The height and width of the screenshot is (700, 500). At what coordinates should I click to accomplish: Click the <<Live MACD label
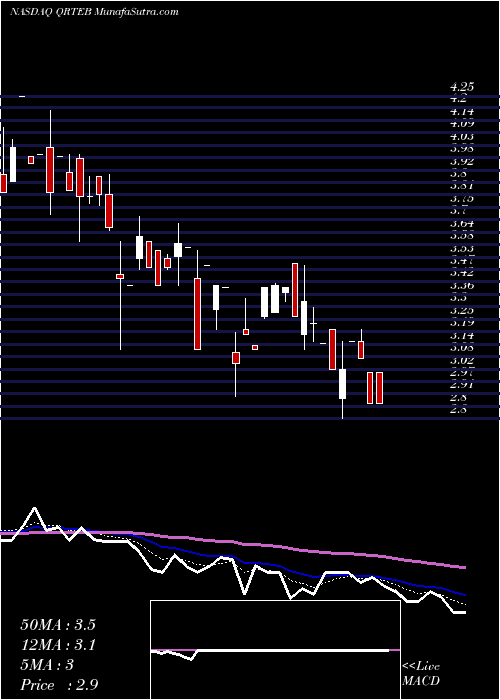421,674
